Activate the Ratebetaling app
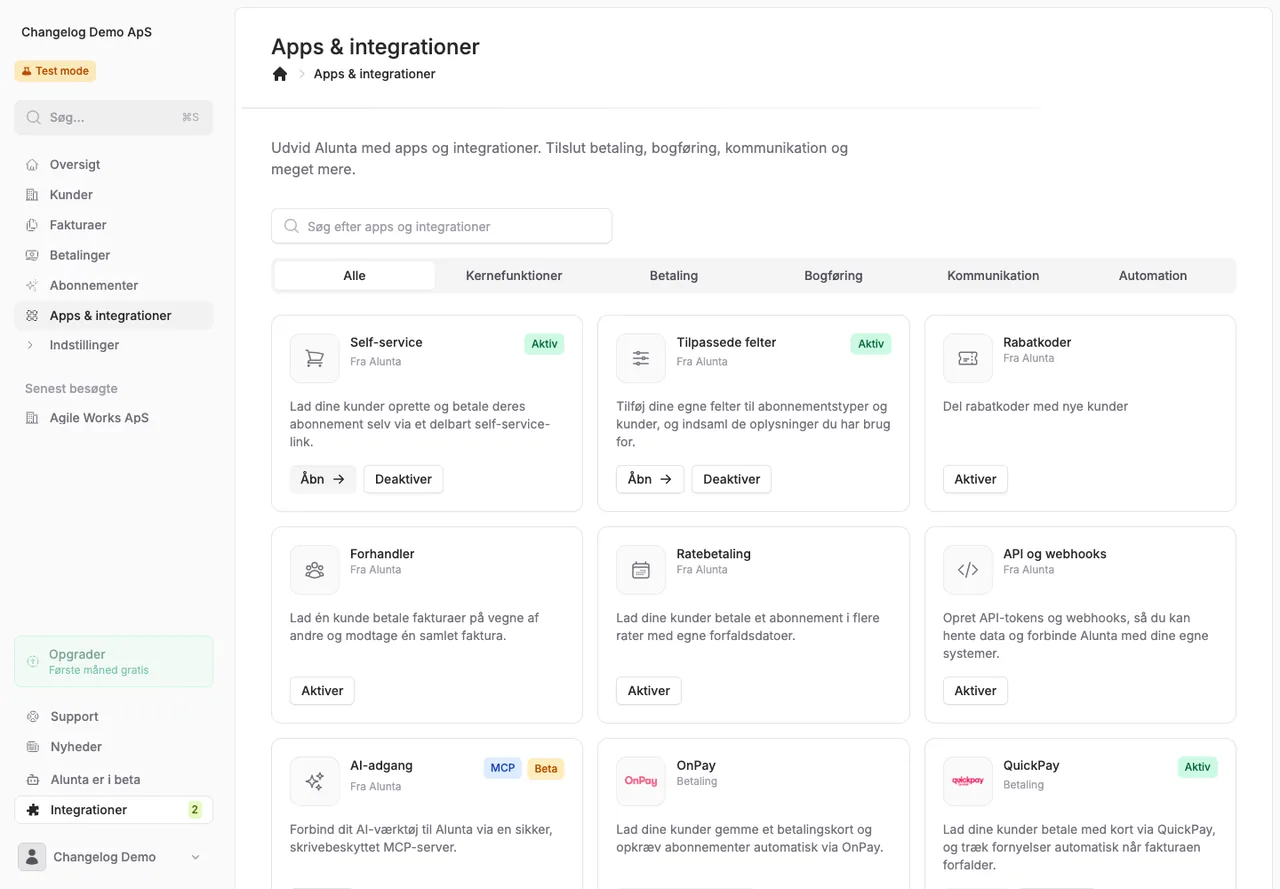1280x889 pixels. tap(649, 691)
